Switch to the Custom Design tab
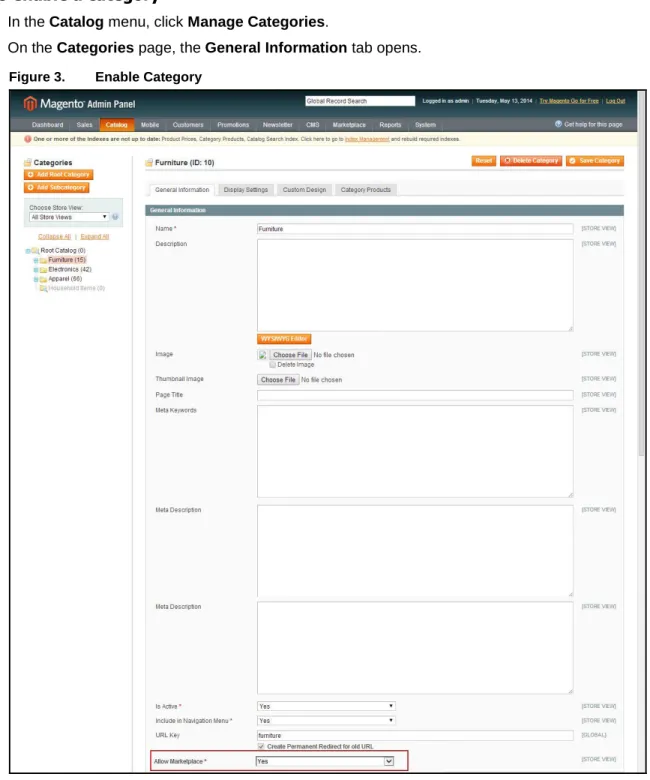650x780 pixels. pyautogui.click(x=304, y=190)
